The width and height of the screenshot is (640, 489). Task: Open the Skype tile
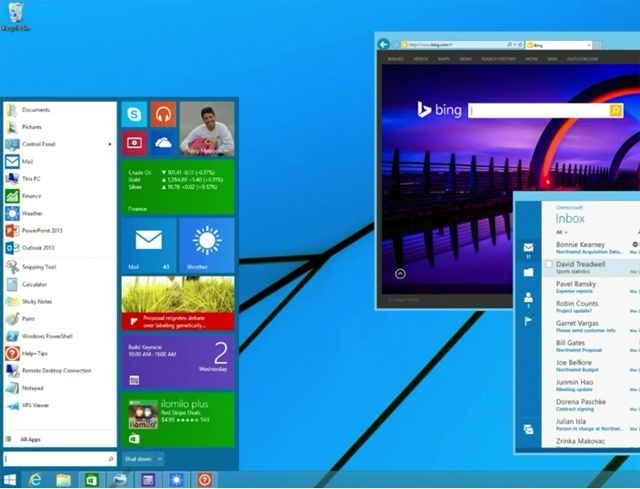coord(134,114)
